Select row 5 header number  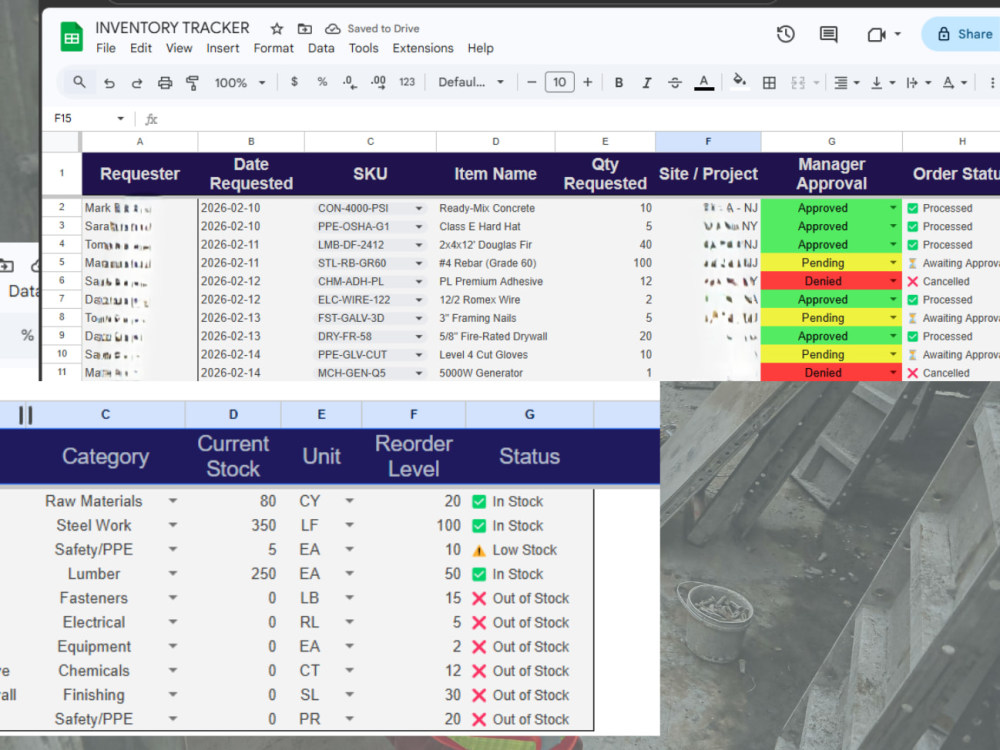(x=62, y=263)
